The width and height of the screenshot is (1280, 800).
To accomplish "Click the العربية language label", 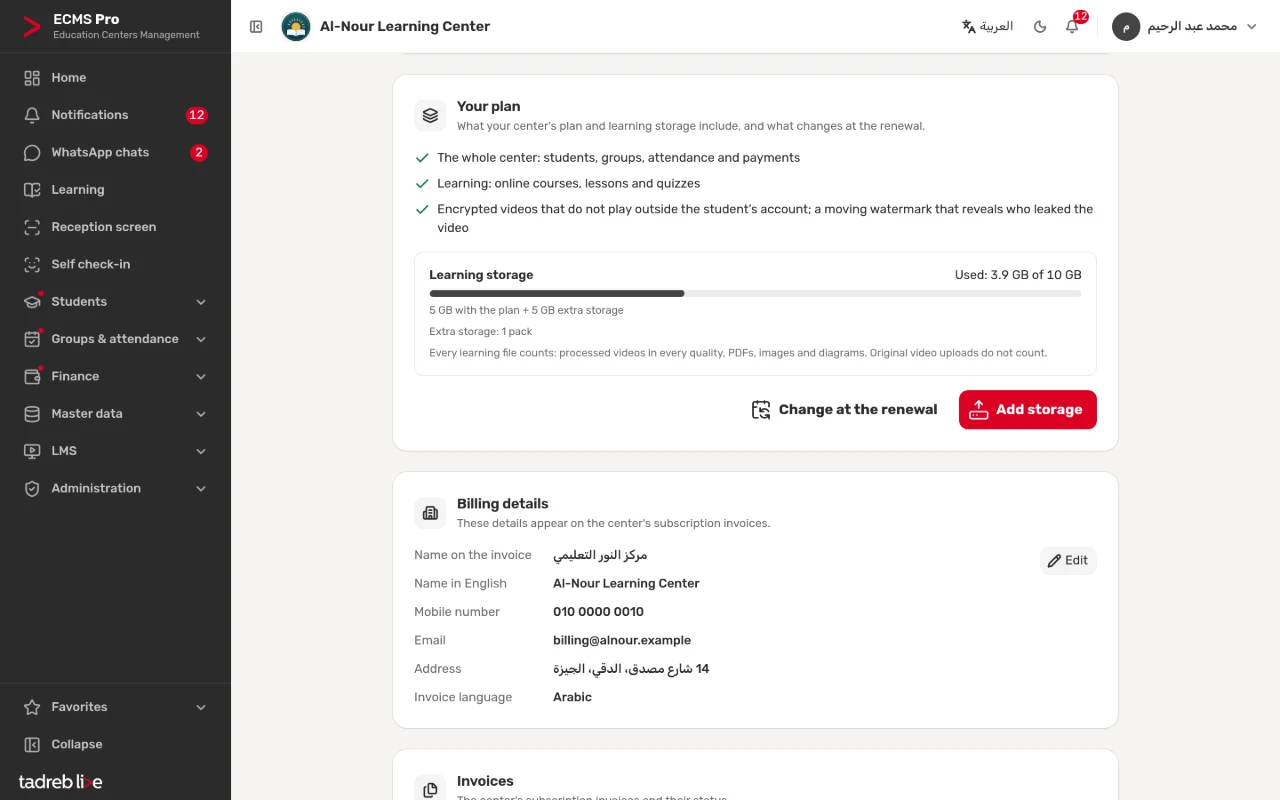I will point(997,27).
